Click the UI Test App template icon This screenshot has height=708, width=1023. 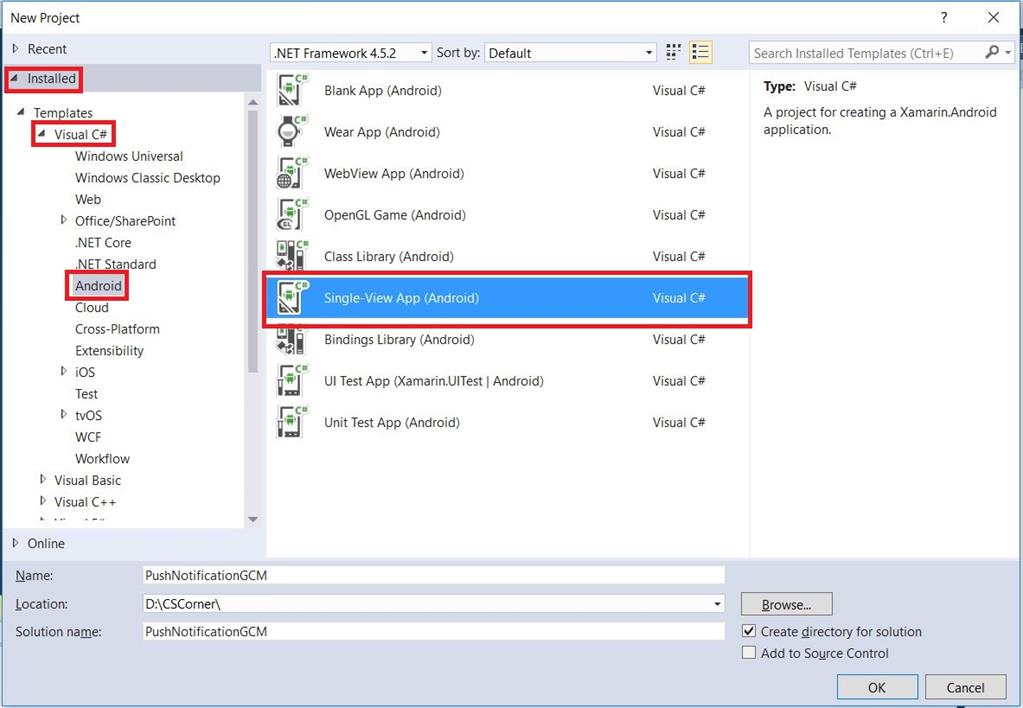[x=292, y=381]
